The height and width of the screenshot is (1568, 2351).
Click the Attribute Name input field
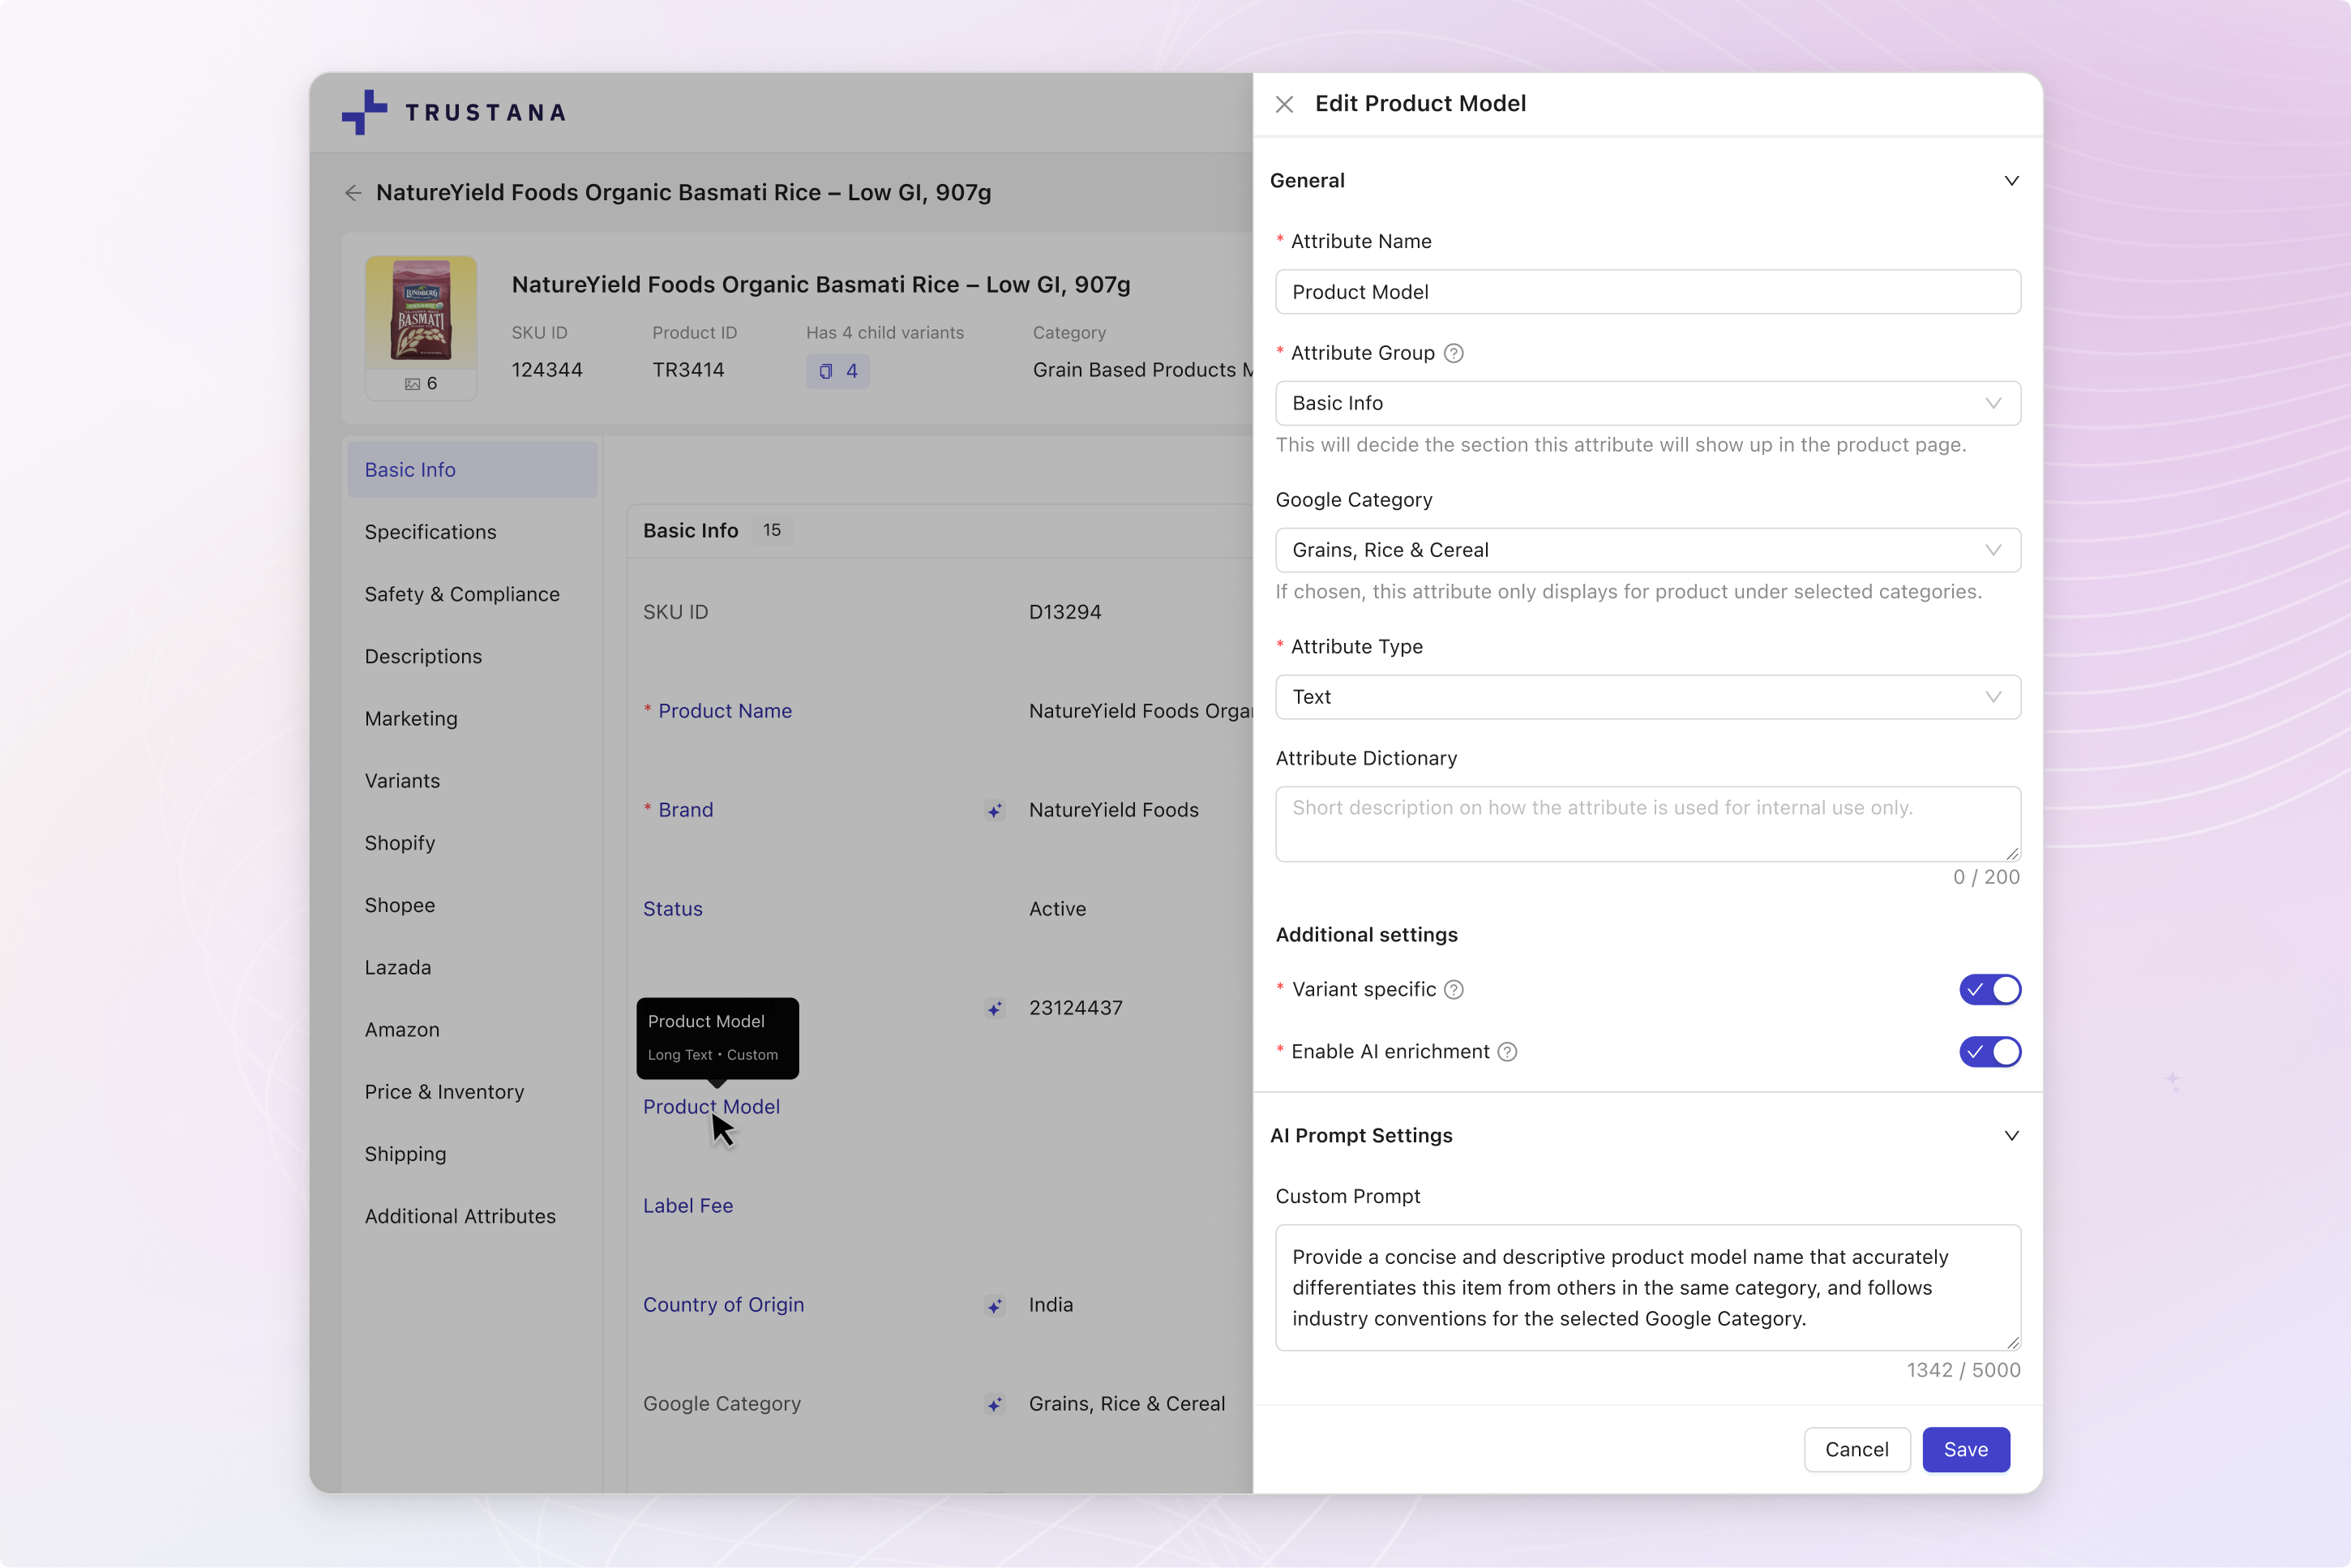1647,292
